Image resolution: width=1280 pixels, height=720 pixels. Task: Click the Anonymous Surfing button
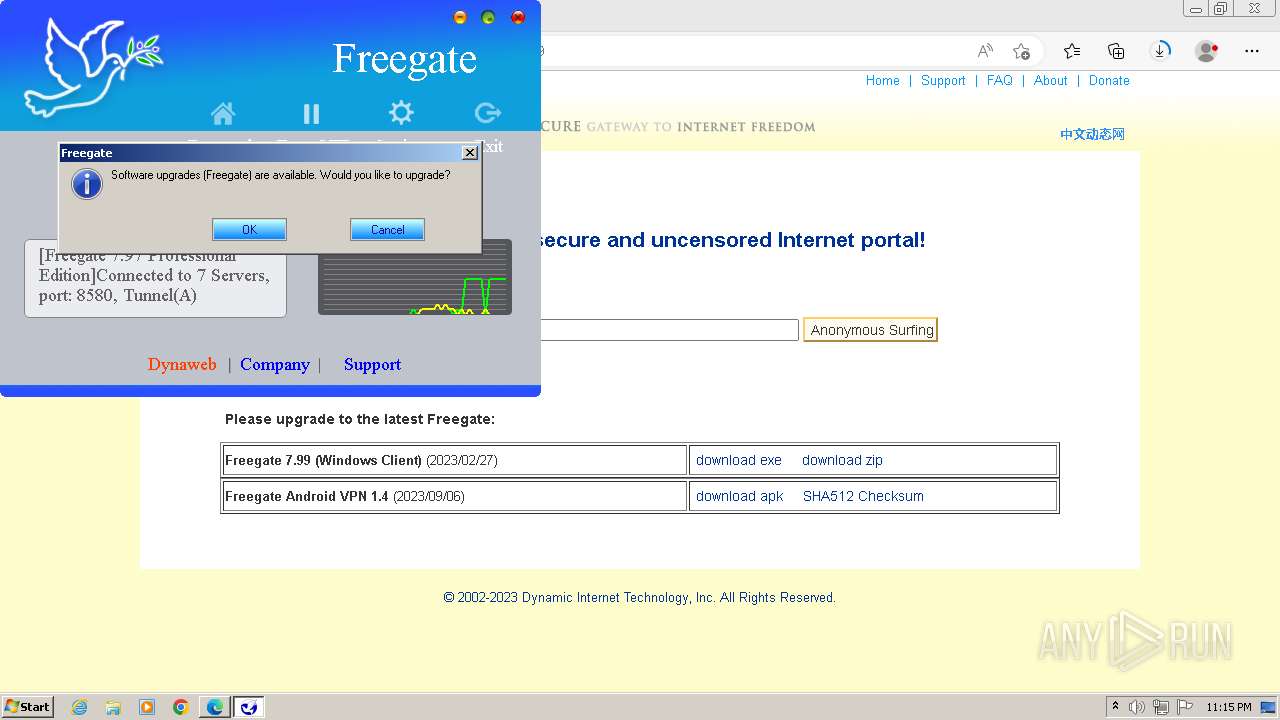pyautogui.click(x=871, y=330)
